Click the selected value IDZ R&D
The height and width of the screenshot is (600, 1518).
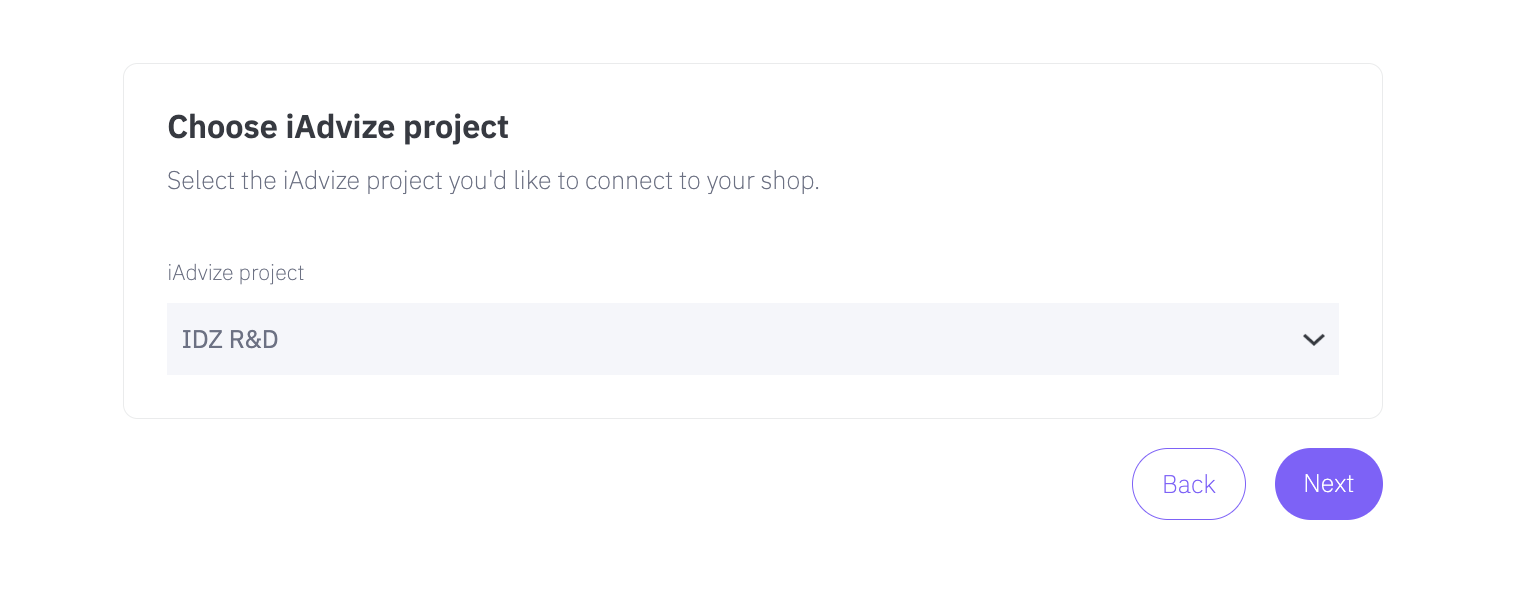coord(230,340)
